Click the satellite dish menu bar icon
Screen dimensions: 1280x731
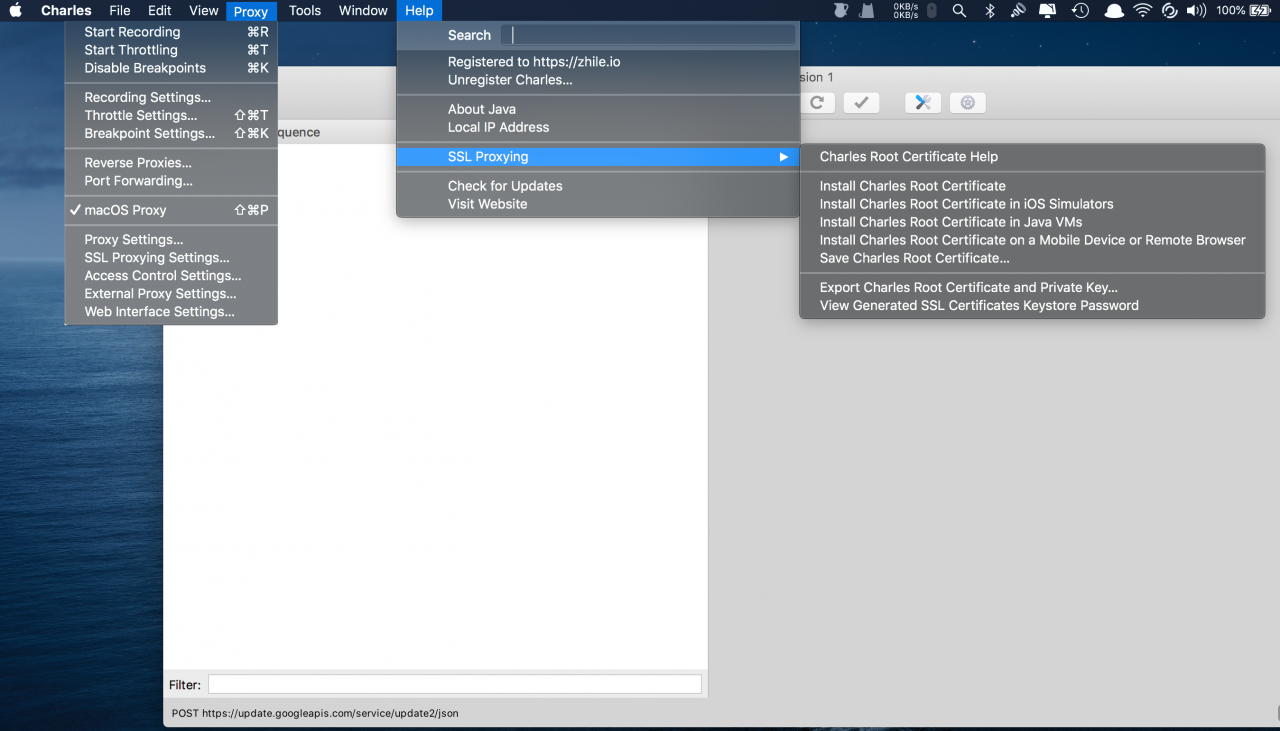[1018, 11]
